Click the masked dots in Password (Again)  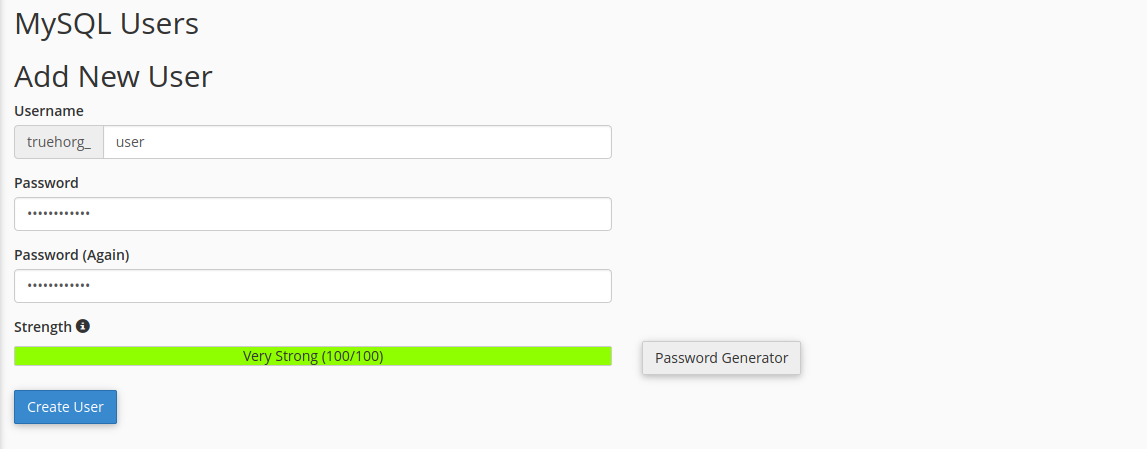pyautogui.click(x=59, y=286)
